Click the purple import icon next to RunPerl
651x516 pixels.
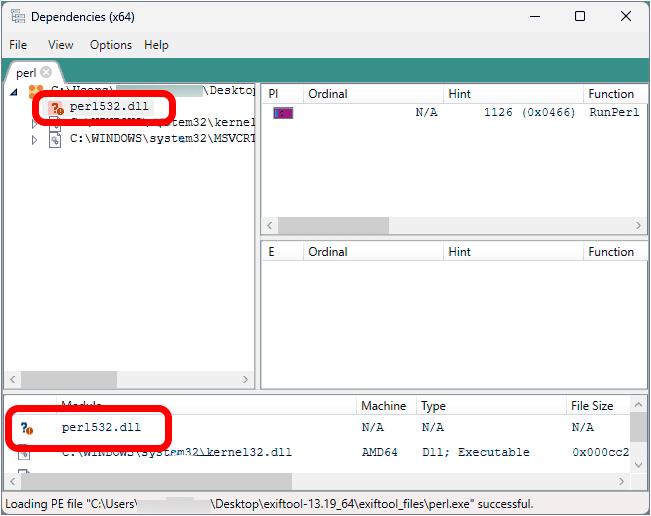[283, 113]
